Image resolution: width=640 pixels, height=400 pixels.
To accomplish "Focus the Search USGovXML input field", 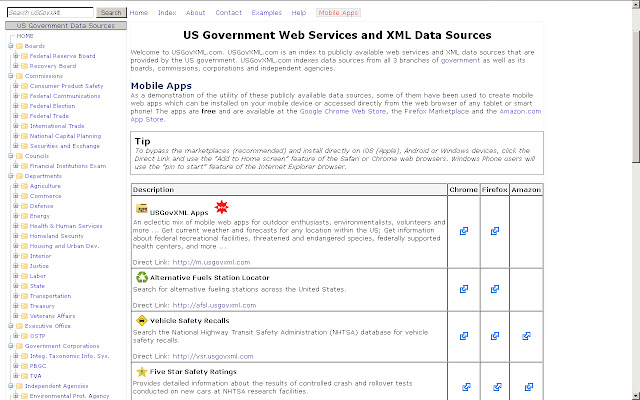I will [50, 13].
